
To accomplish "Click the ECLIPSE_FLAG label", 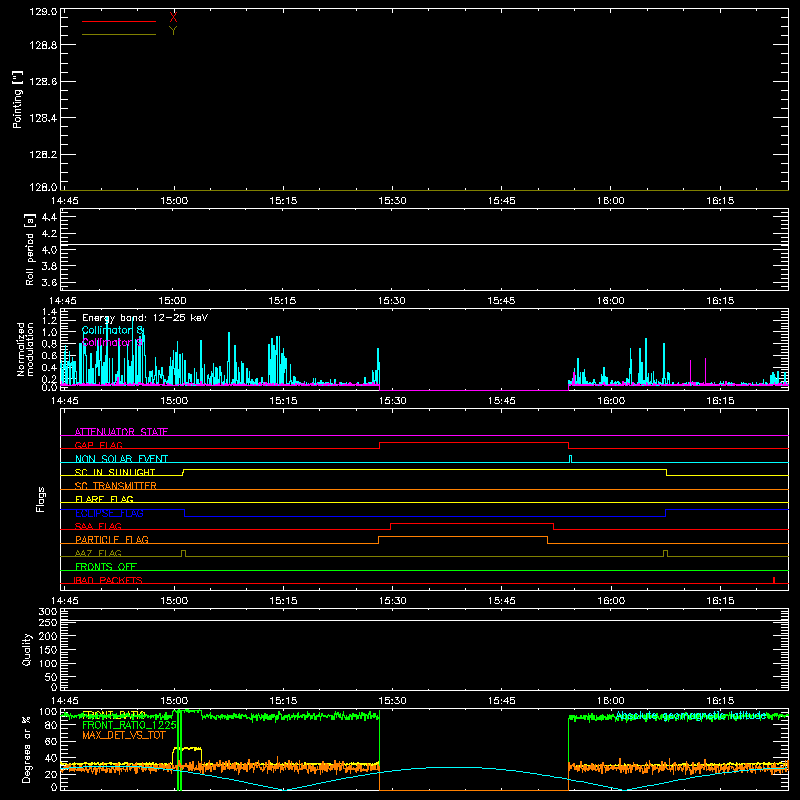I will click(109, 513).
